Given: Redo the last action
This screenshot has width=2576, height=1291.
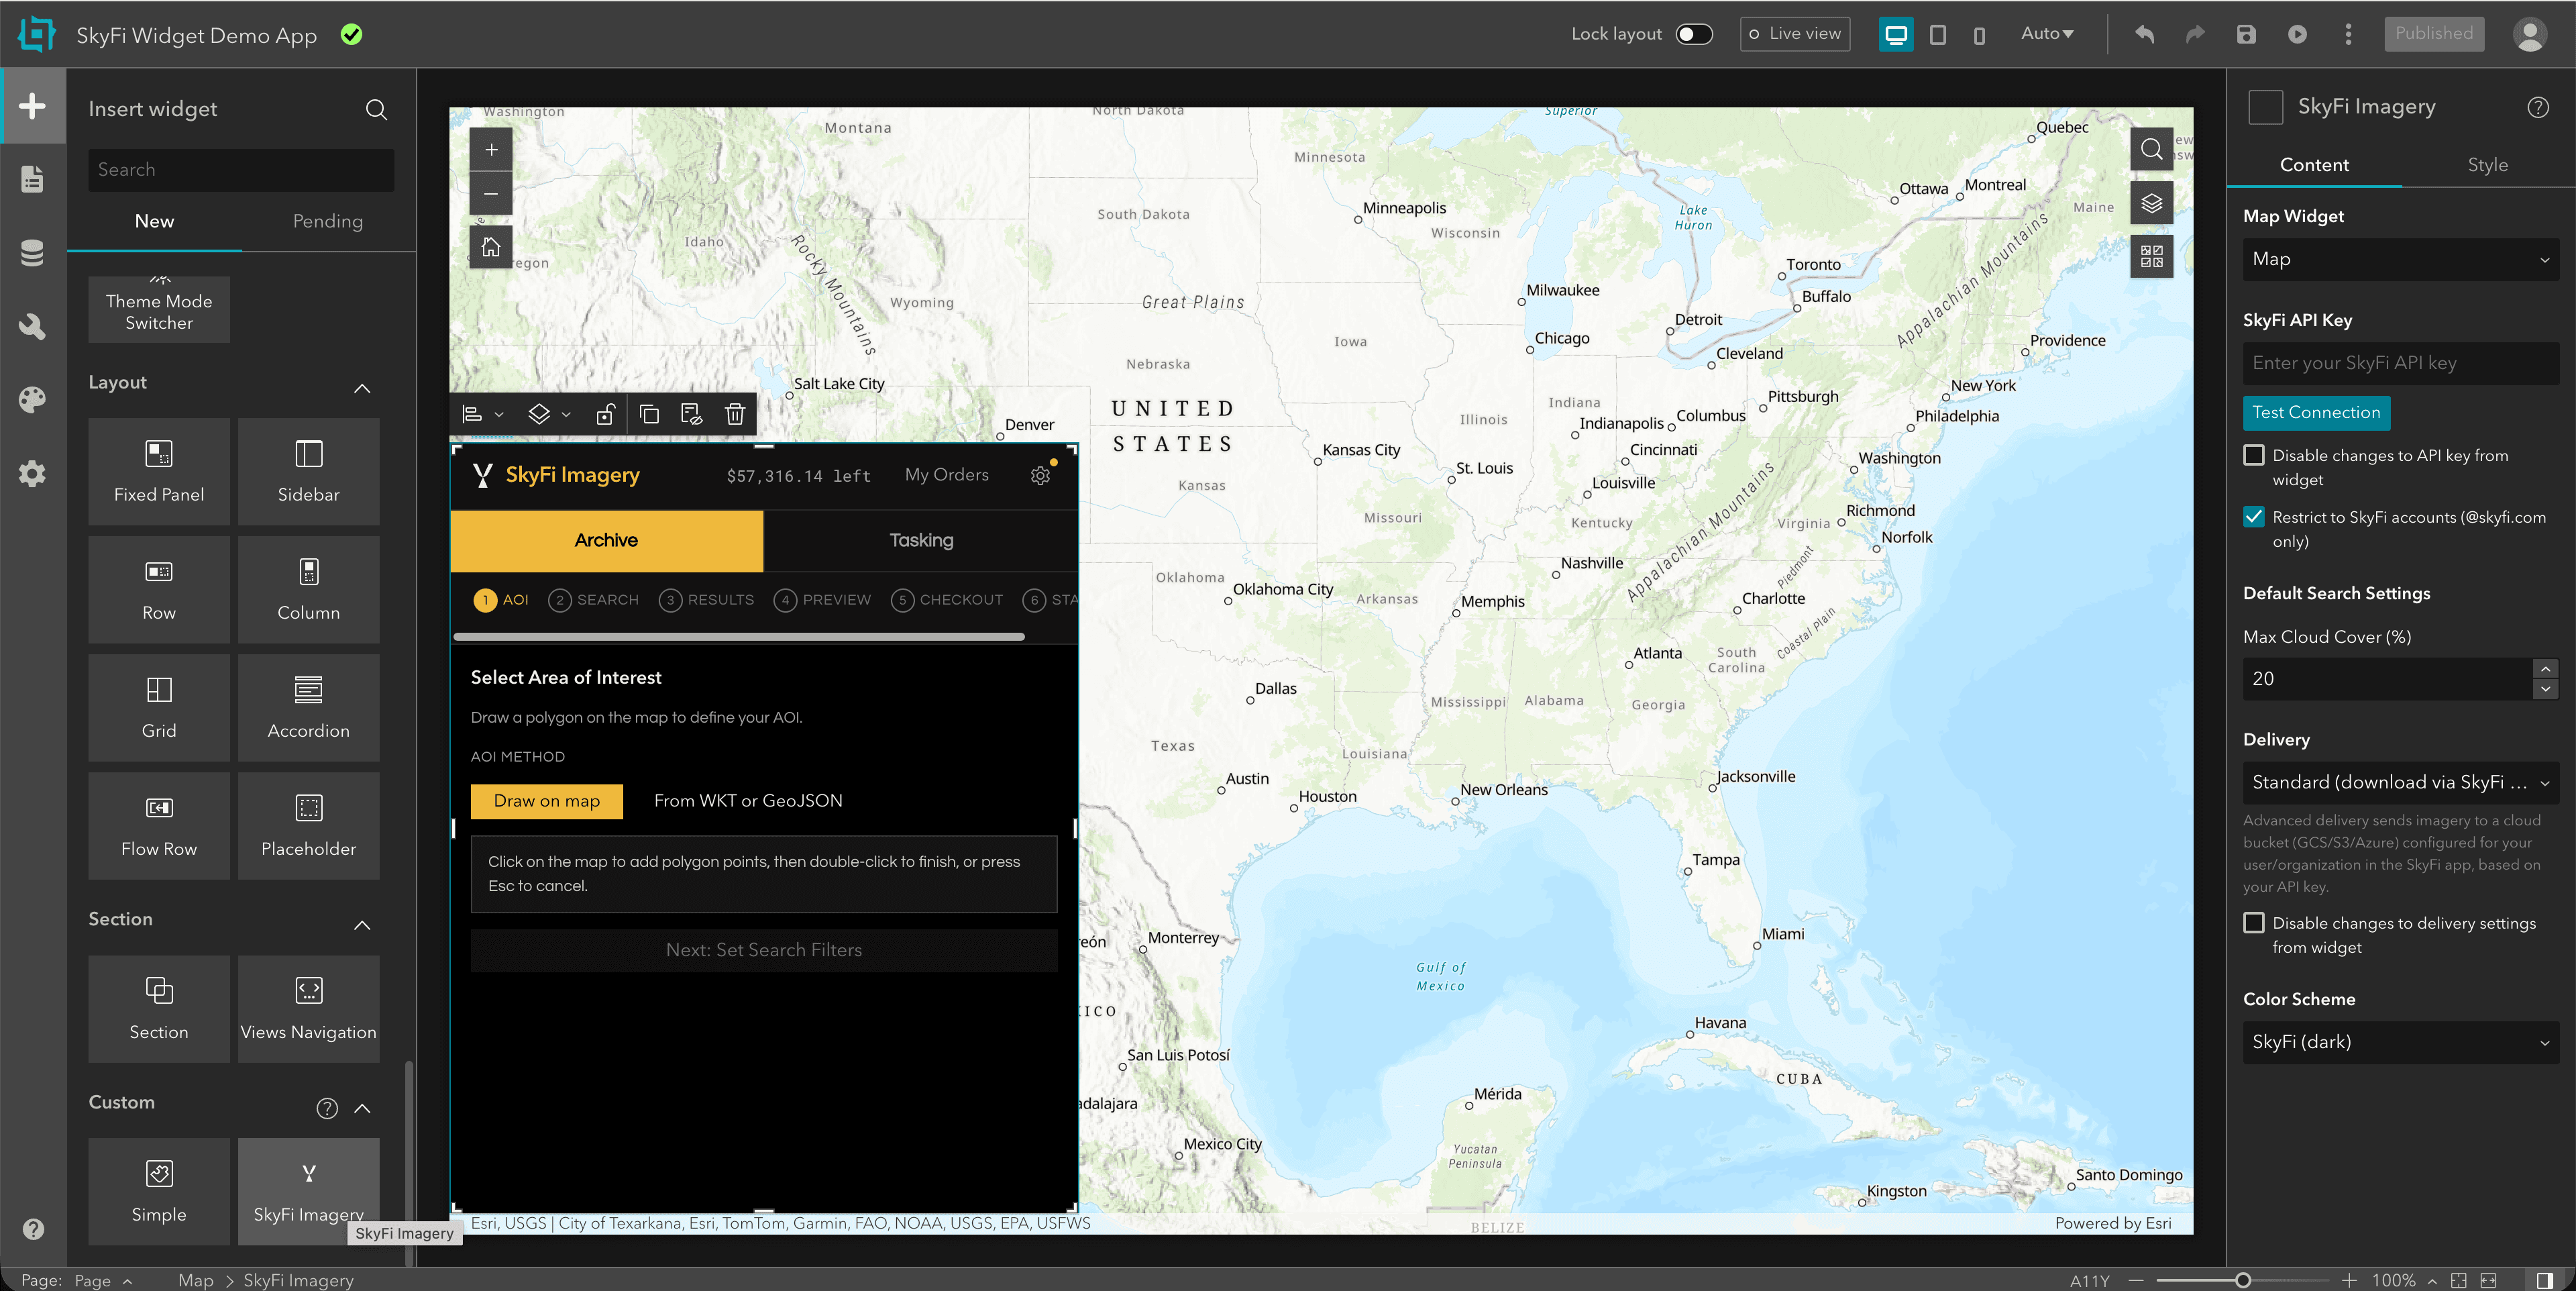Looking at the screenshot, I should 2195,34.
